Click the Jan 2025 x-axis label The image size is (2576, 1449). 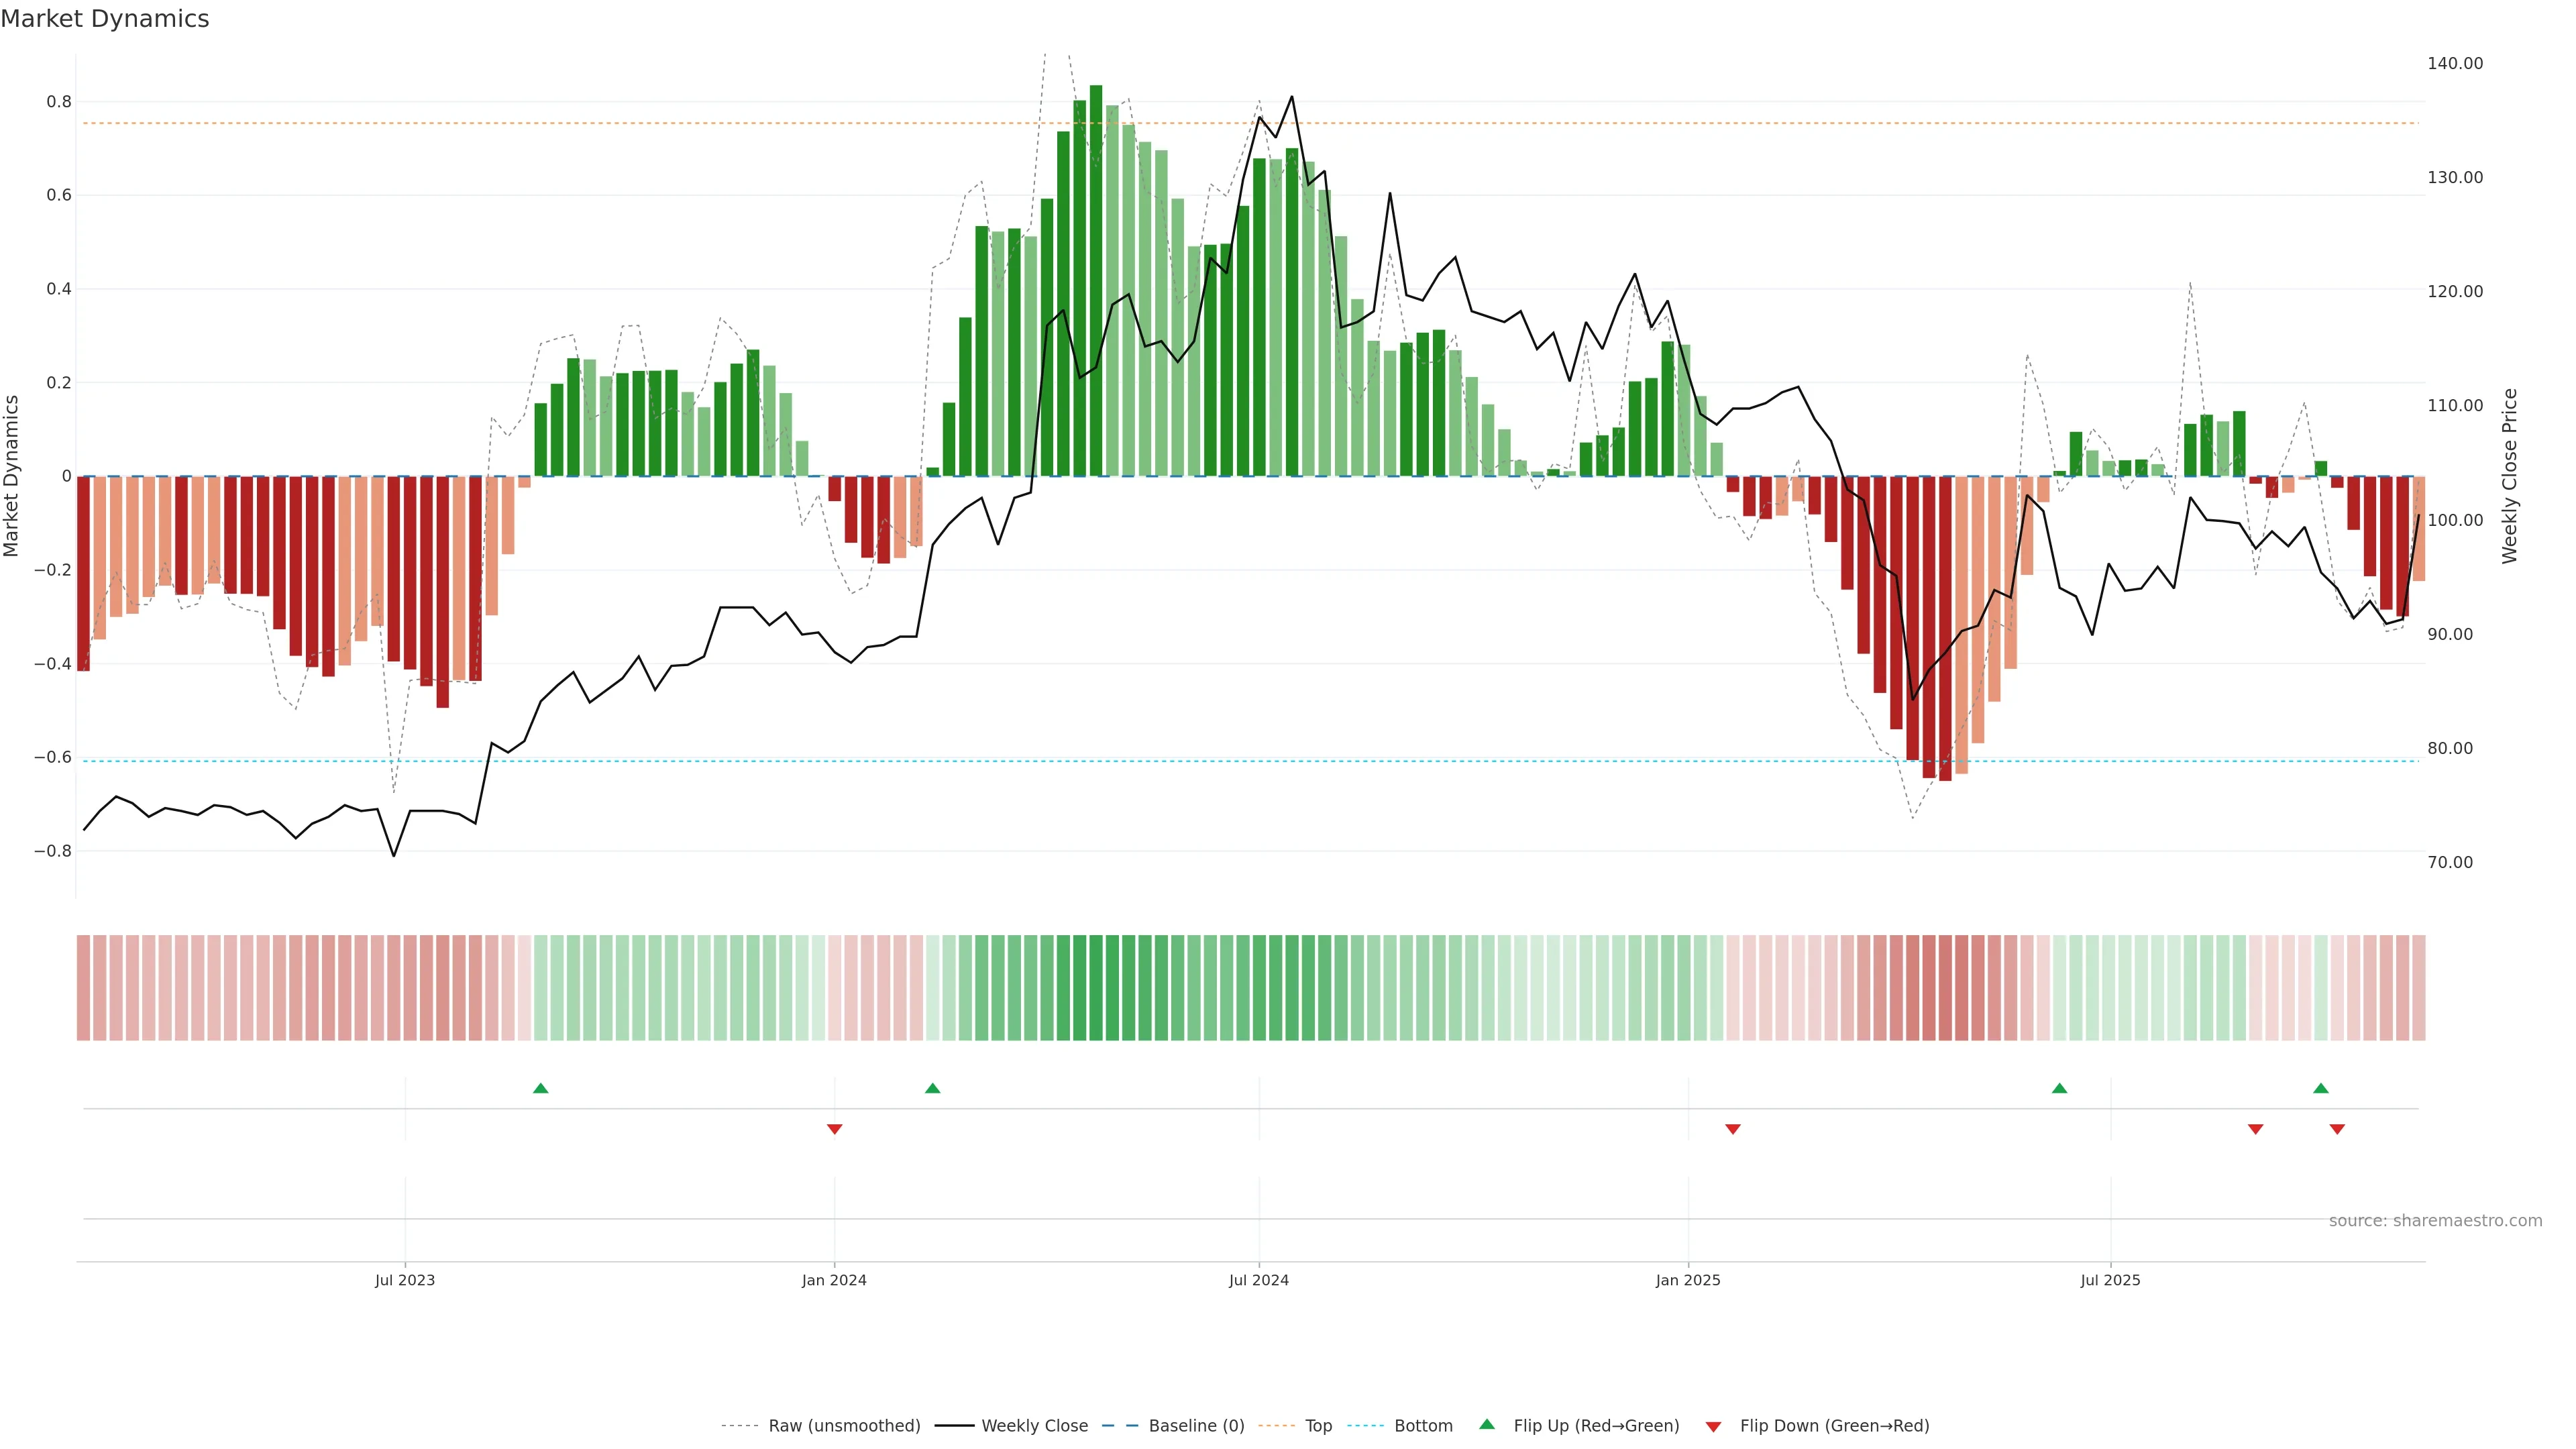[x=1688, y=1280]
